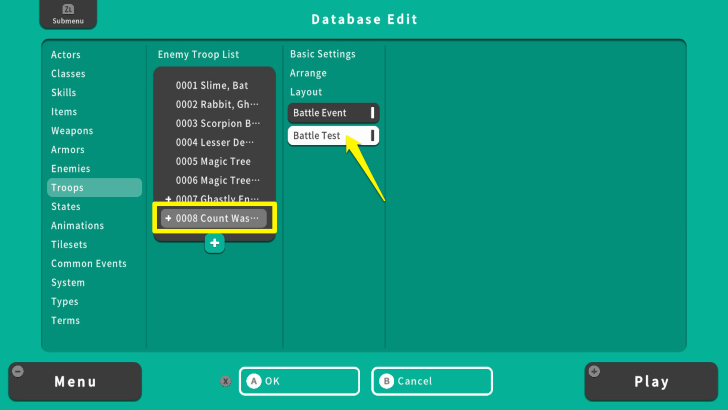This screenshot has height=410, width=728.
Task: Open the Tilesets category
Action: pyautogui.click(x=69, y=245)
